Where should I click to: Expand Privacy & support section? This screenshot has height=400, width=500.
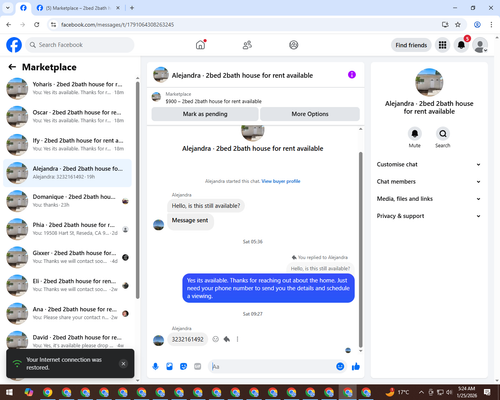[429, 216]
